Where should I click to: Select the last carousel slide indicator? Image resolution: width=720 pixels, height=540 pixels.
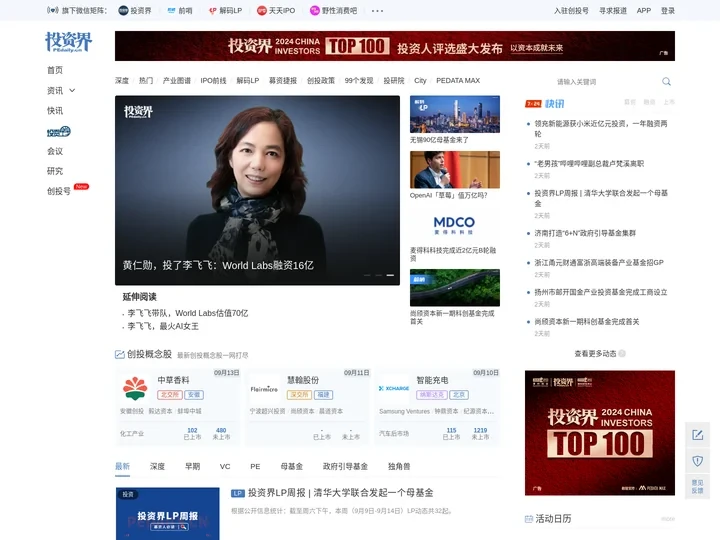pyautogui.click(x=390, y=275)
